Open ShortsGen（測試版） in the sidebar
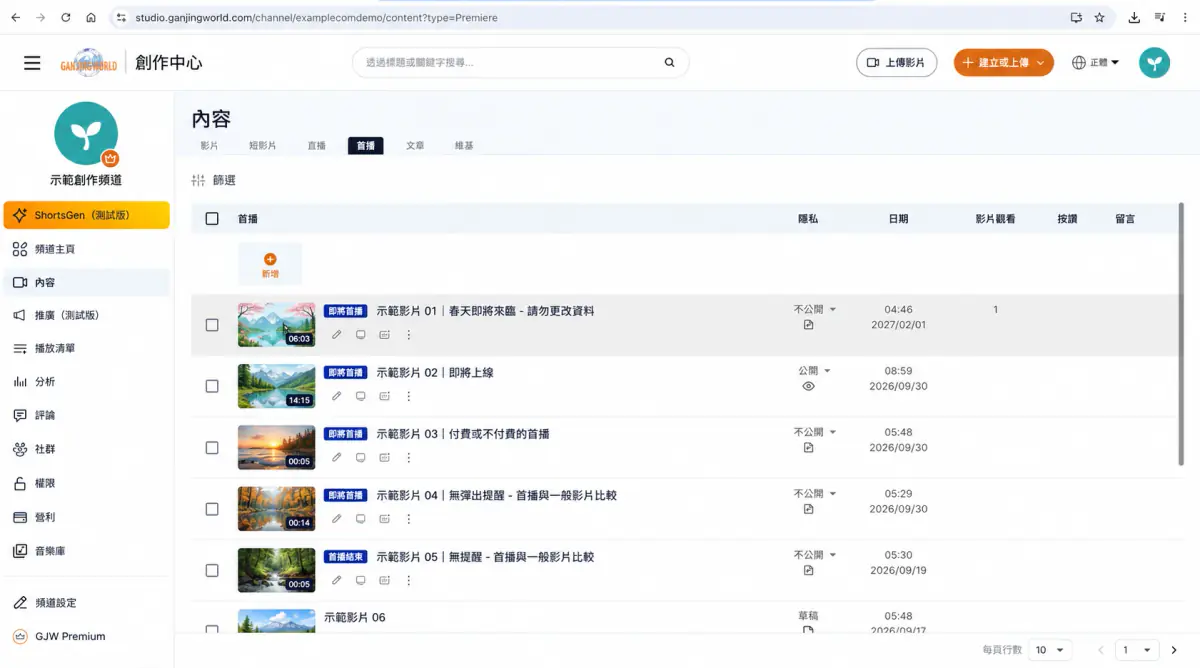The image size is (1200, 668). (86, 215)
